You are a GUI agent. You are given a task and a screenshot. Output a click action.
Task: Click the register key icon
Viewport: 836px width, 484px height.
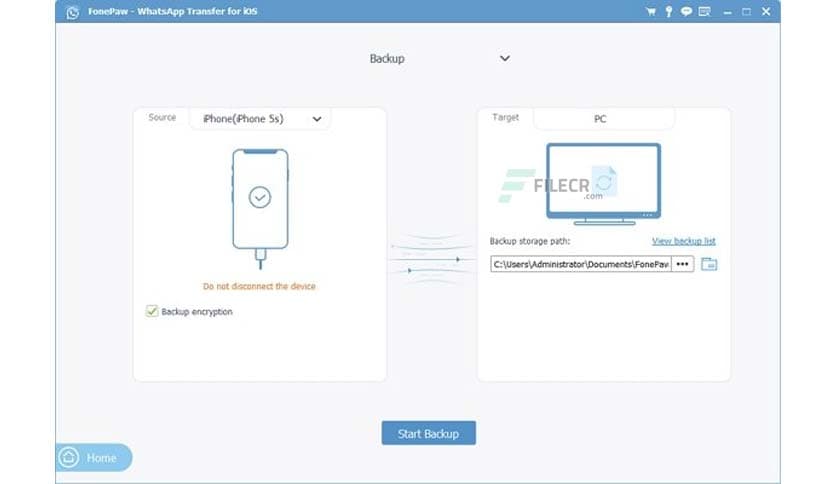pyautogui.click(x=669, y=11)
